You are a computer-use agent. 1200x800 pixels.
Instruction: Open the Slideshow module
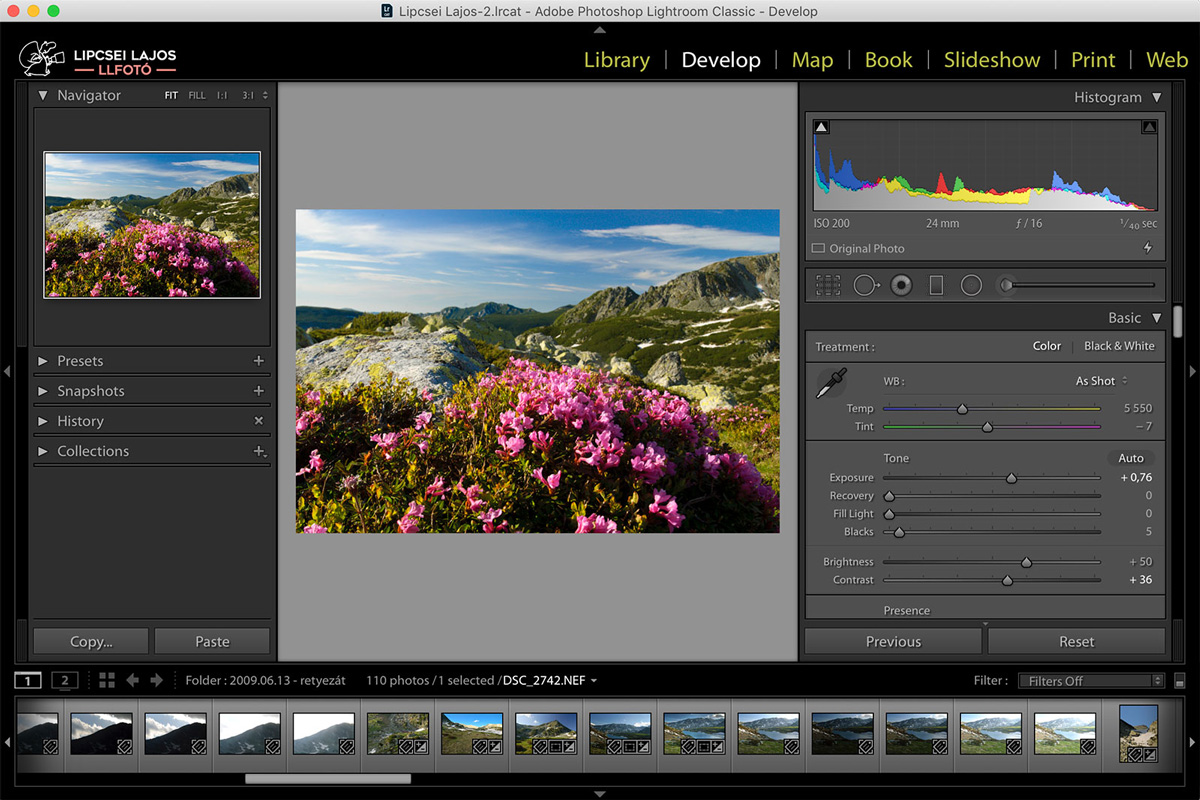pyautogui.click(x=991, y=60)
